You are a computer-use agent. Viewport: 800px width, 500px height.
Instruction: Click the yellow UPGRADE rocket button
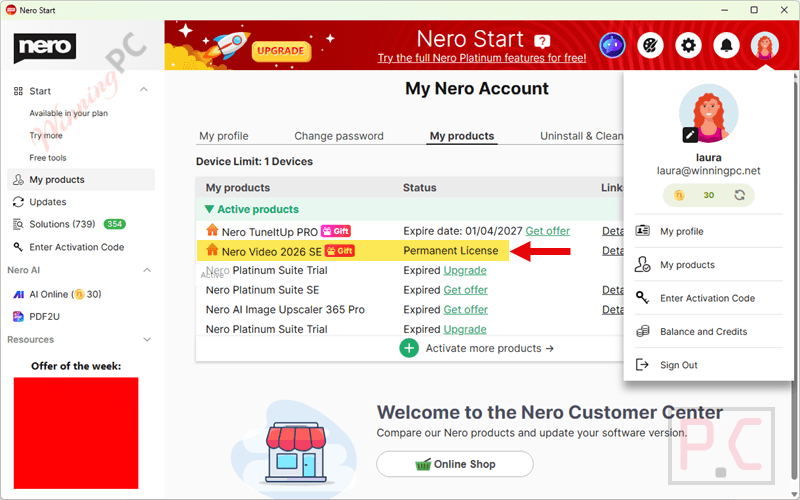(281, 51)
